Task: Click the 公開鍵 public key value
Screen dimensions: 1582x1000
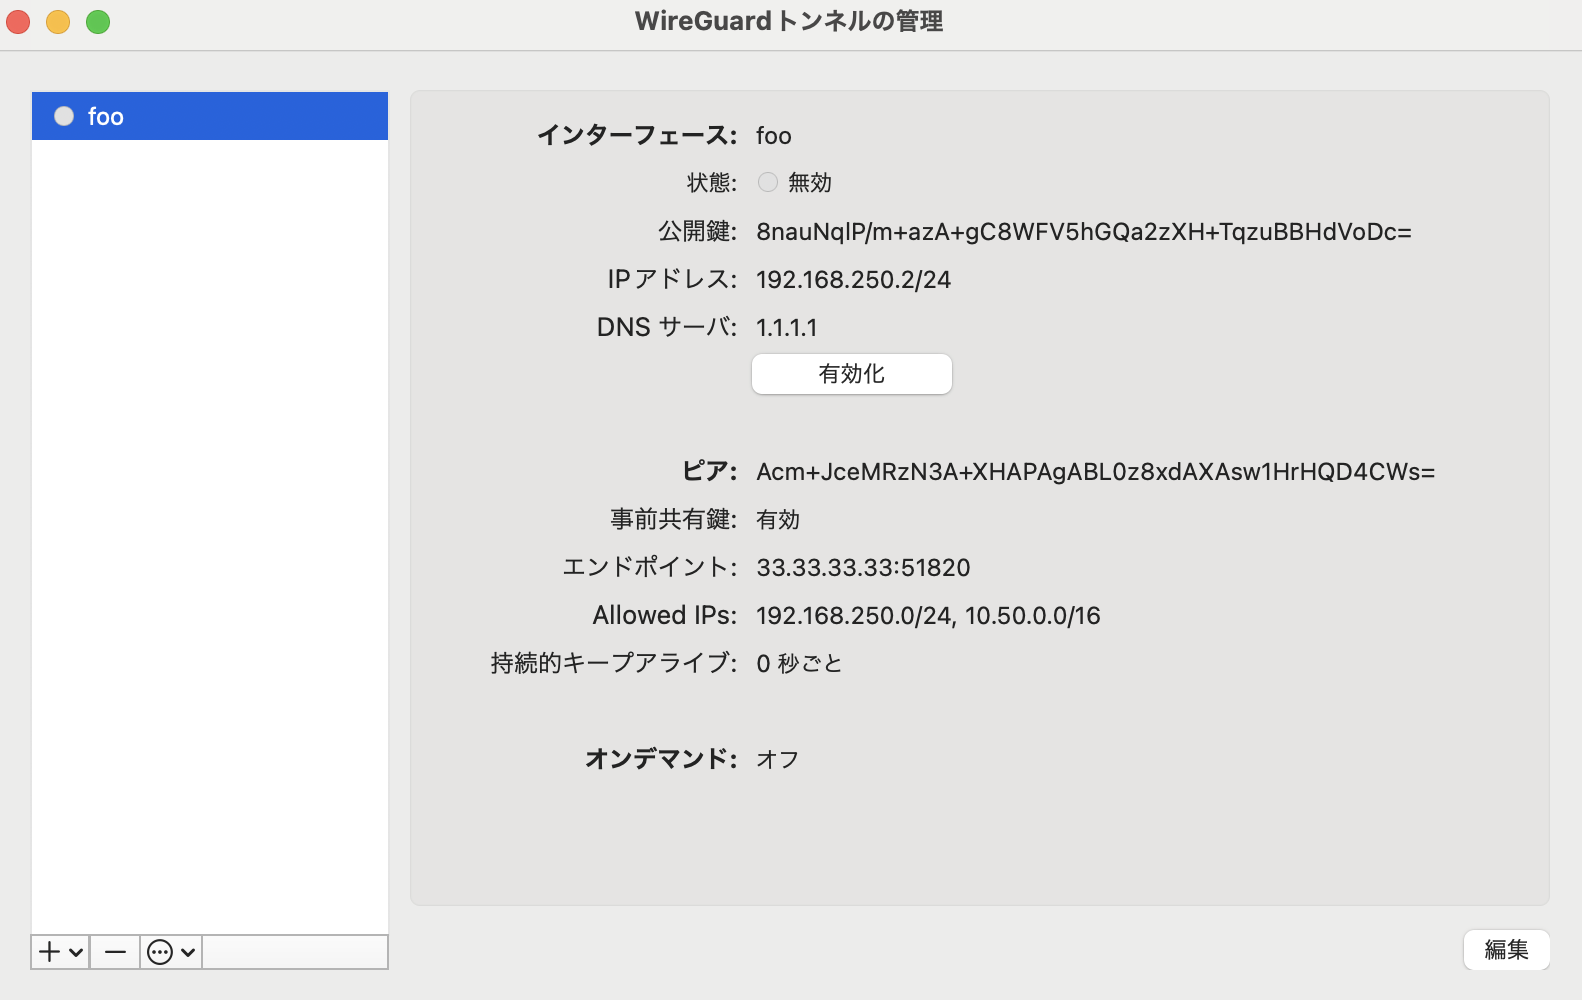Action: (x=1083, y=232)
